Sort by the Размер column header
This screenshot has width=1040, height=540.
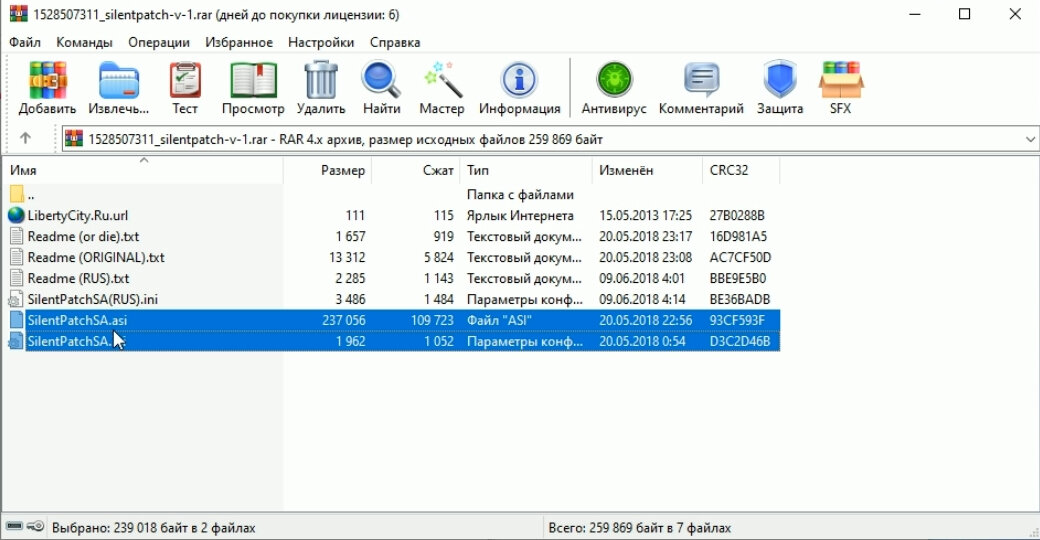coord(327,170)
